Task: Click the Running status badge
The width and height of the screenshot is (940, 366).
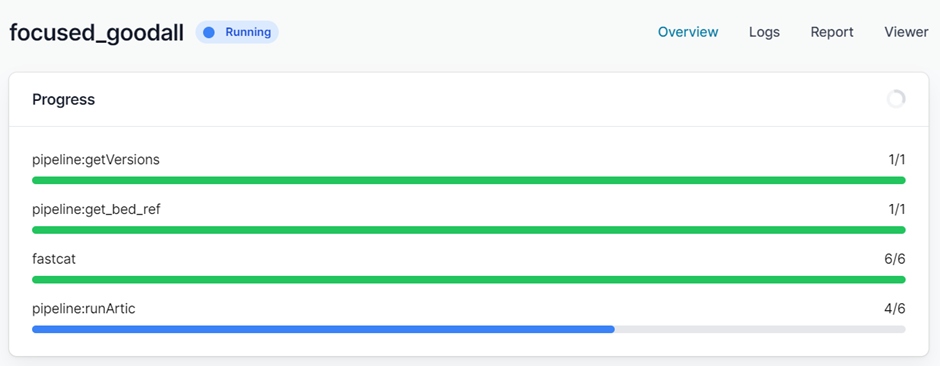Action: click(237, 32)
